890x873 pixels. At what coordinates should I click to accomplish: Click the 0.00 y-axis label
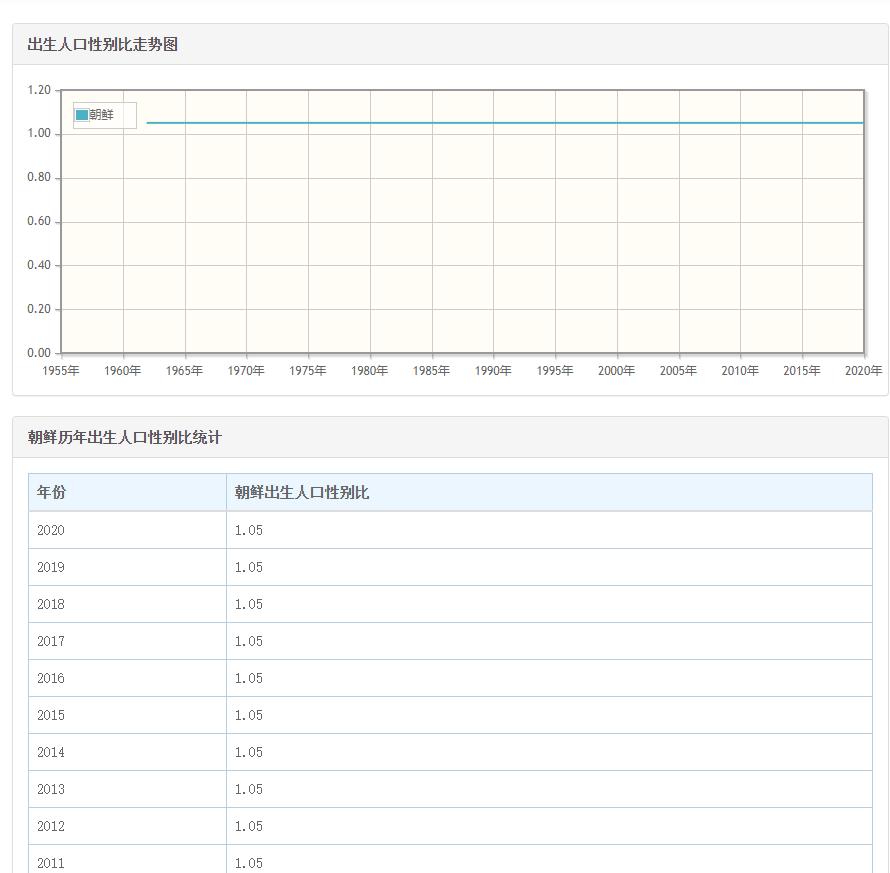[39, 352]
